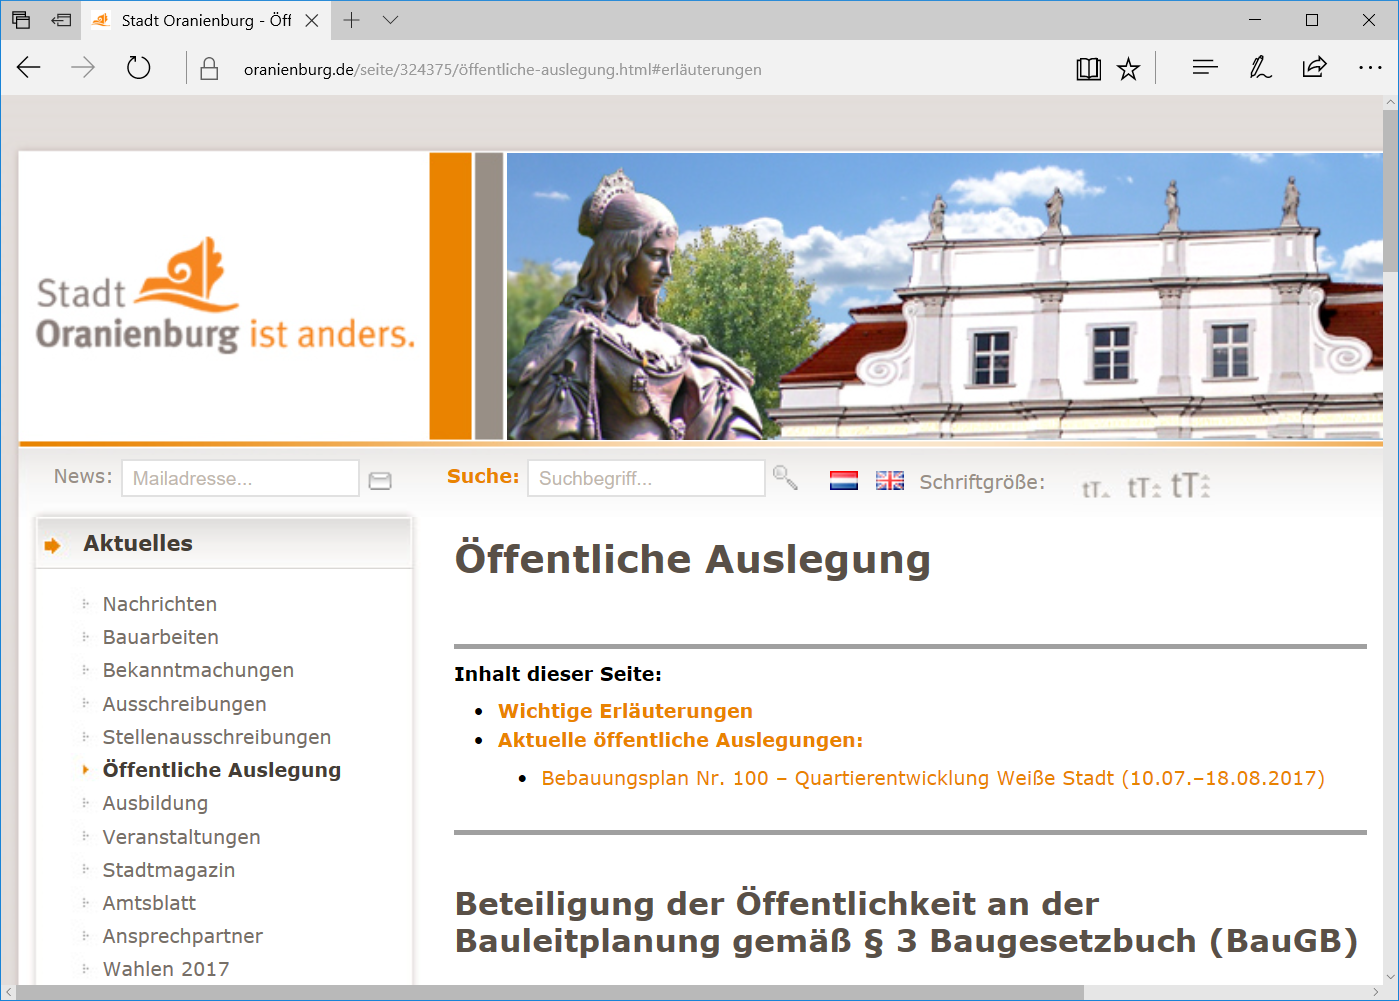Screen dimensions: 1399x1001
Task: Select the largest font size icon
Action: click(x=1190, y=486)
